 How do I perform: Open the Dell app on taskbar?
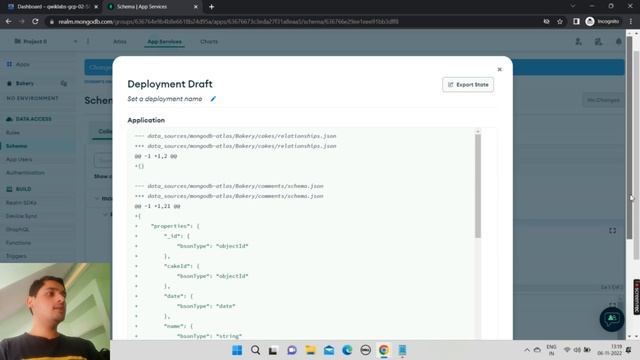[365, 350]
